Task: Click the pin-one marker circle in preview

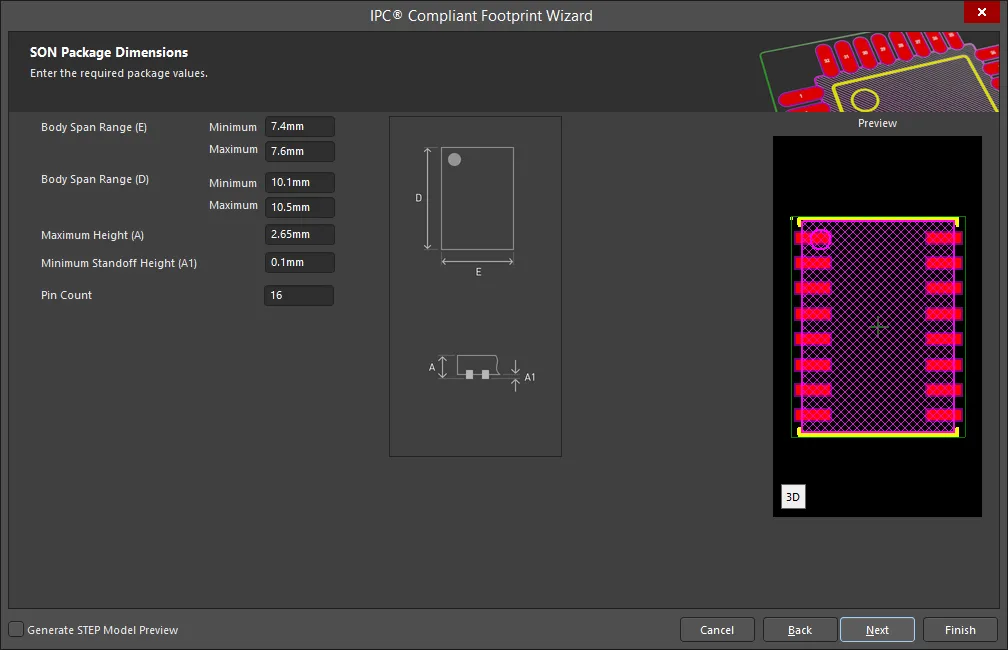Action: (820, 239)
